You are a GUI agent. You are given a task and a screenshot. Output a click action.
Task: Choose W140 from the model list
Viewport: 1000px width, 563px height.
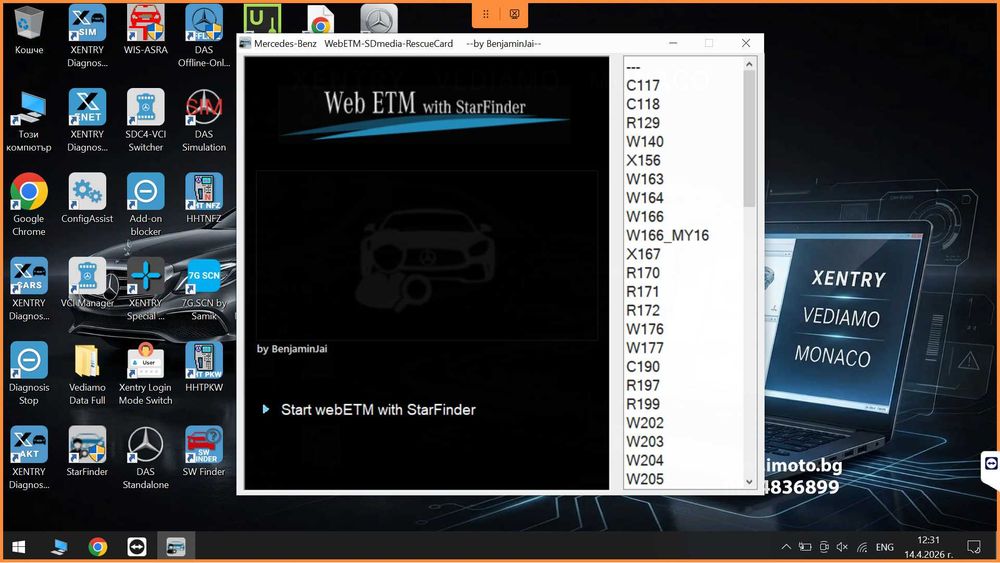(x=645, y=142)
